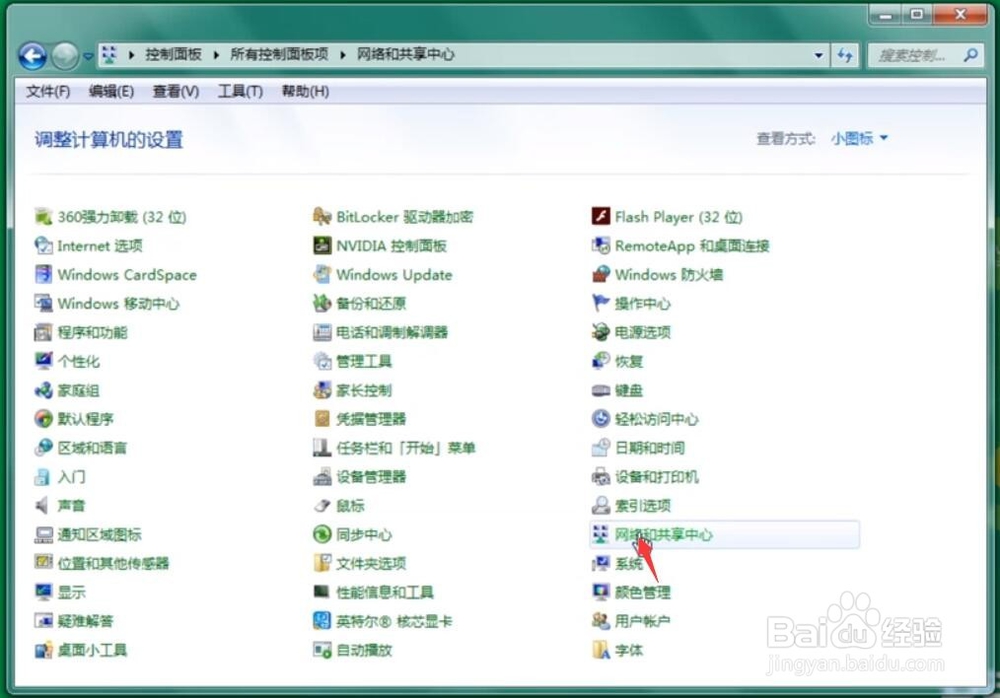Open the 颜色管理 link
The height and width of the screenshot is (698, 1000).
643,592
